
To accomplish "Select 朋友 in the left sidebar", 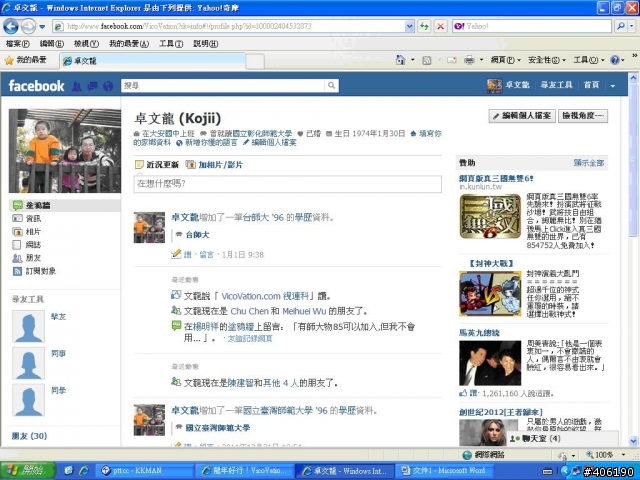I will [33, 258].
